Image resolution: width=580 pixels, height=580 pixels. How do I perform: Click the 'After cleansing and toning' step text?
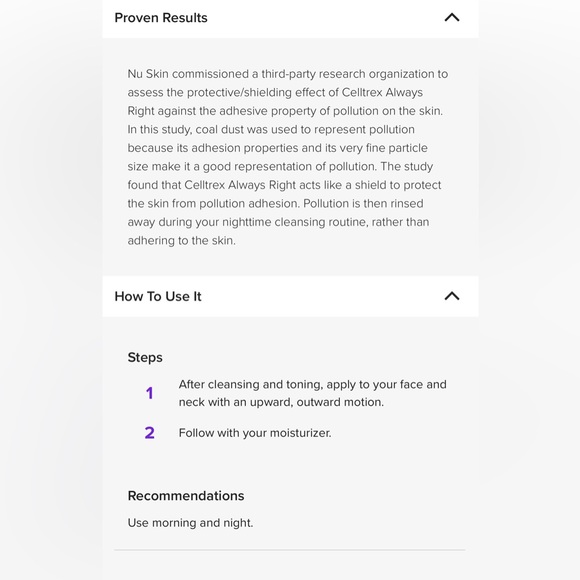pyautogui.click(x=313, y=393)
